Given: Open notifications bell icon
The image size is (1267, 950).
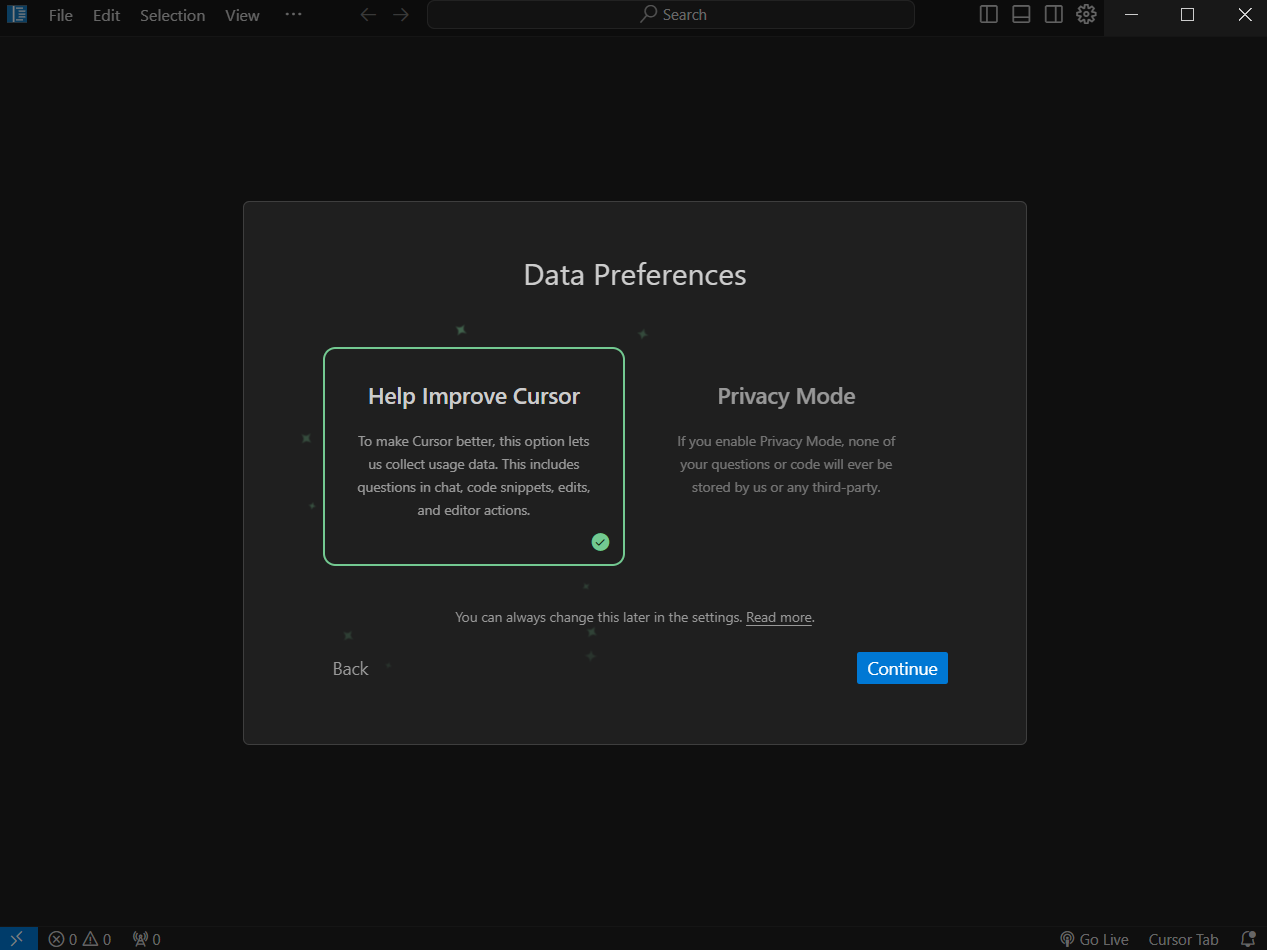Looking at the screenshot, I should coord(1248,939).
